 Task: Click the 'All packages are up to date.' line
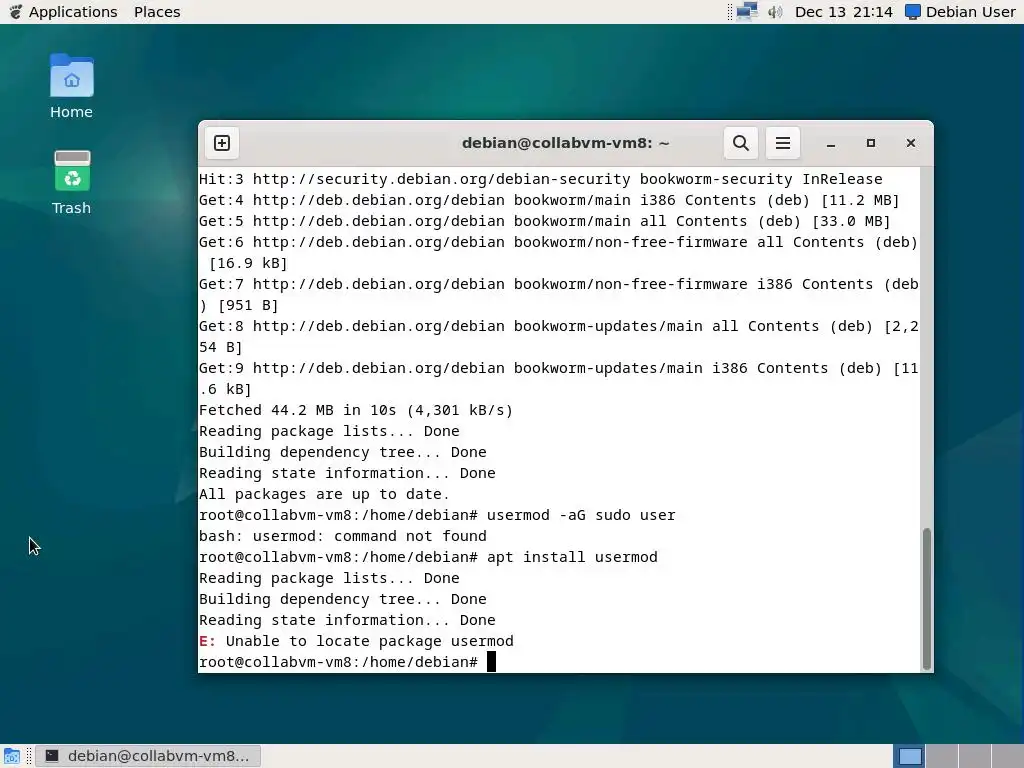[324, 494]
